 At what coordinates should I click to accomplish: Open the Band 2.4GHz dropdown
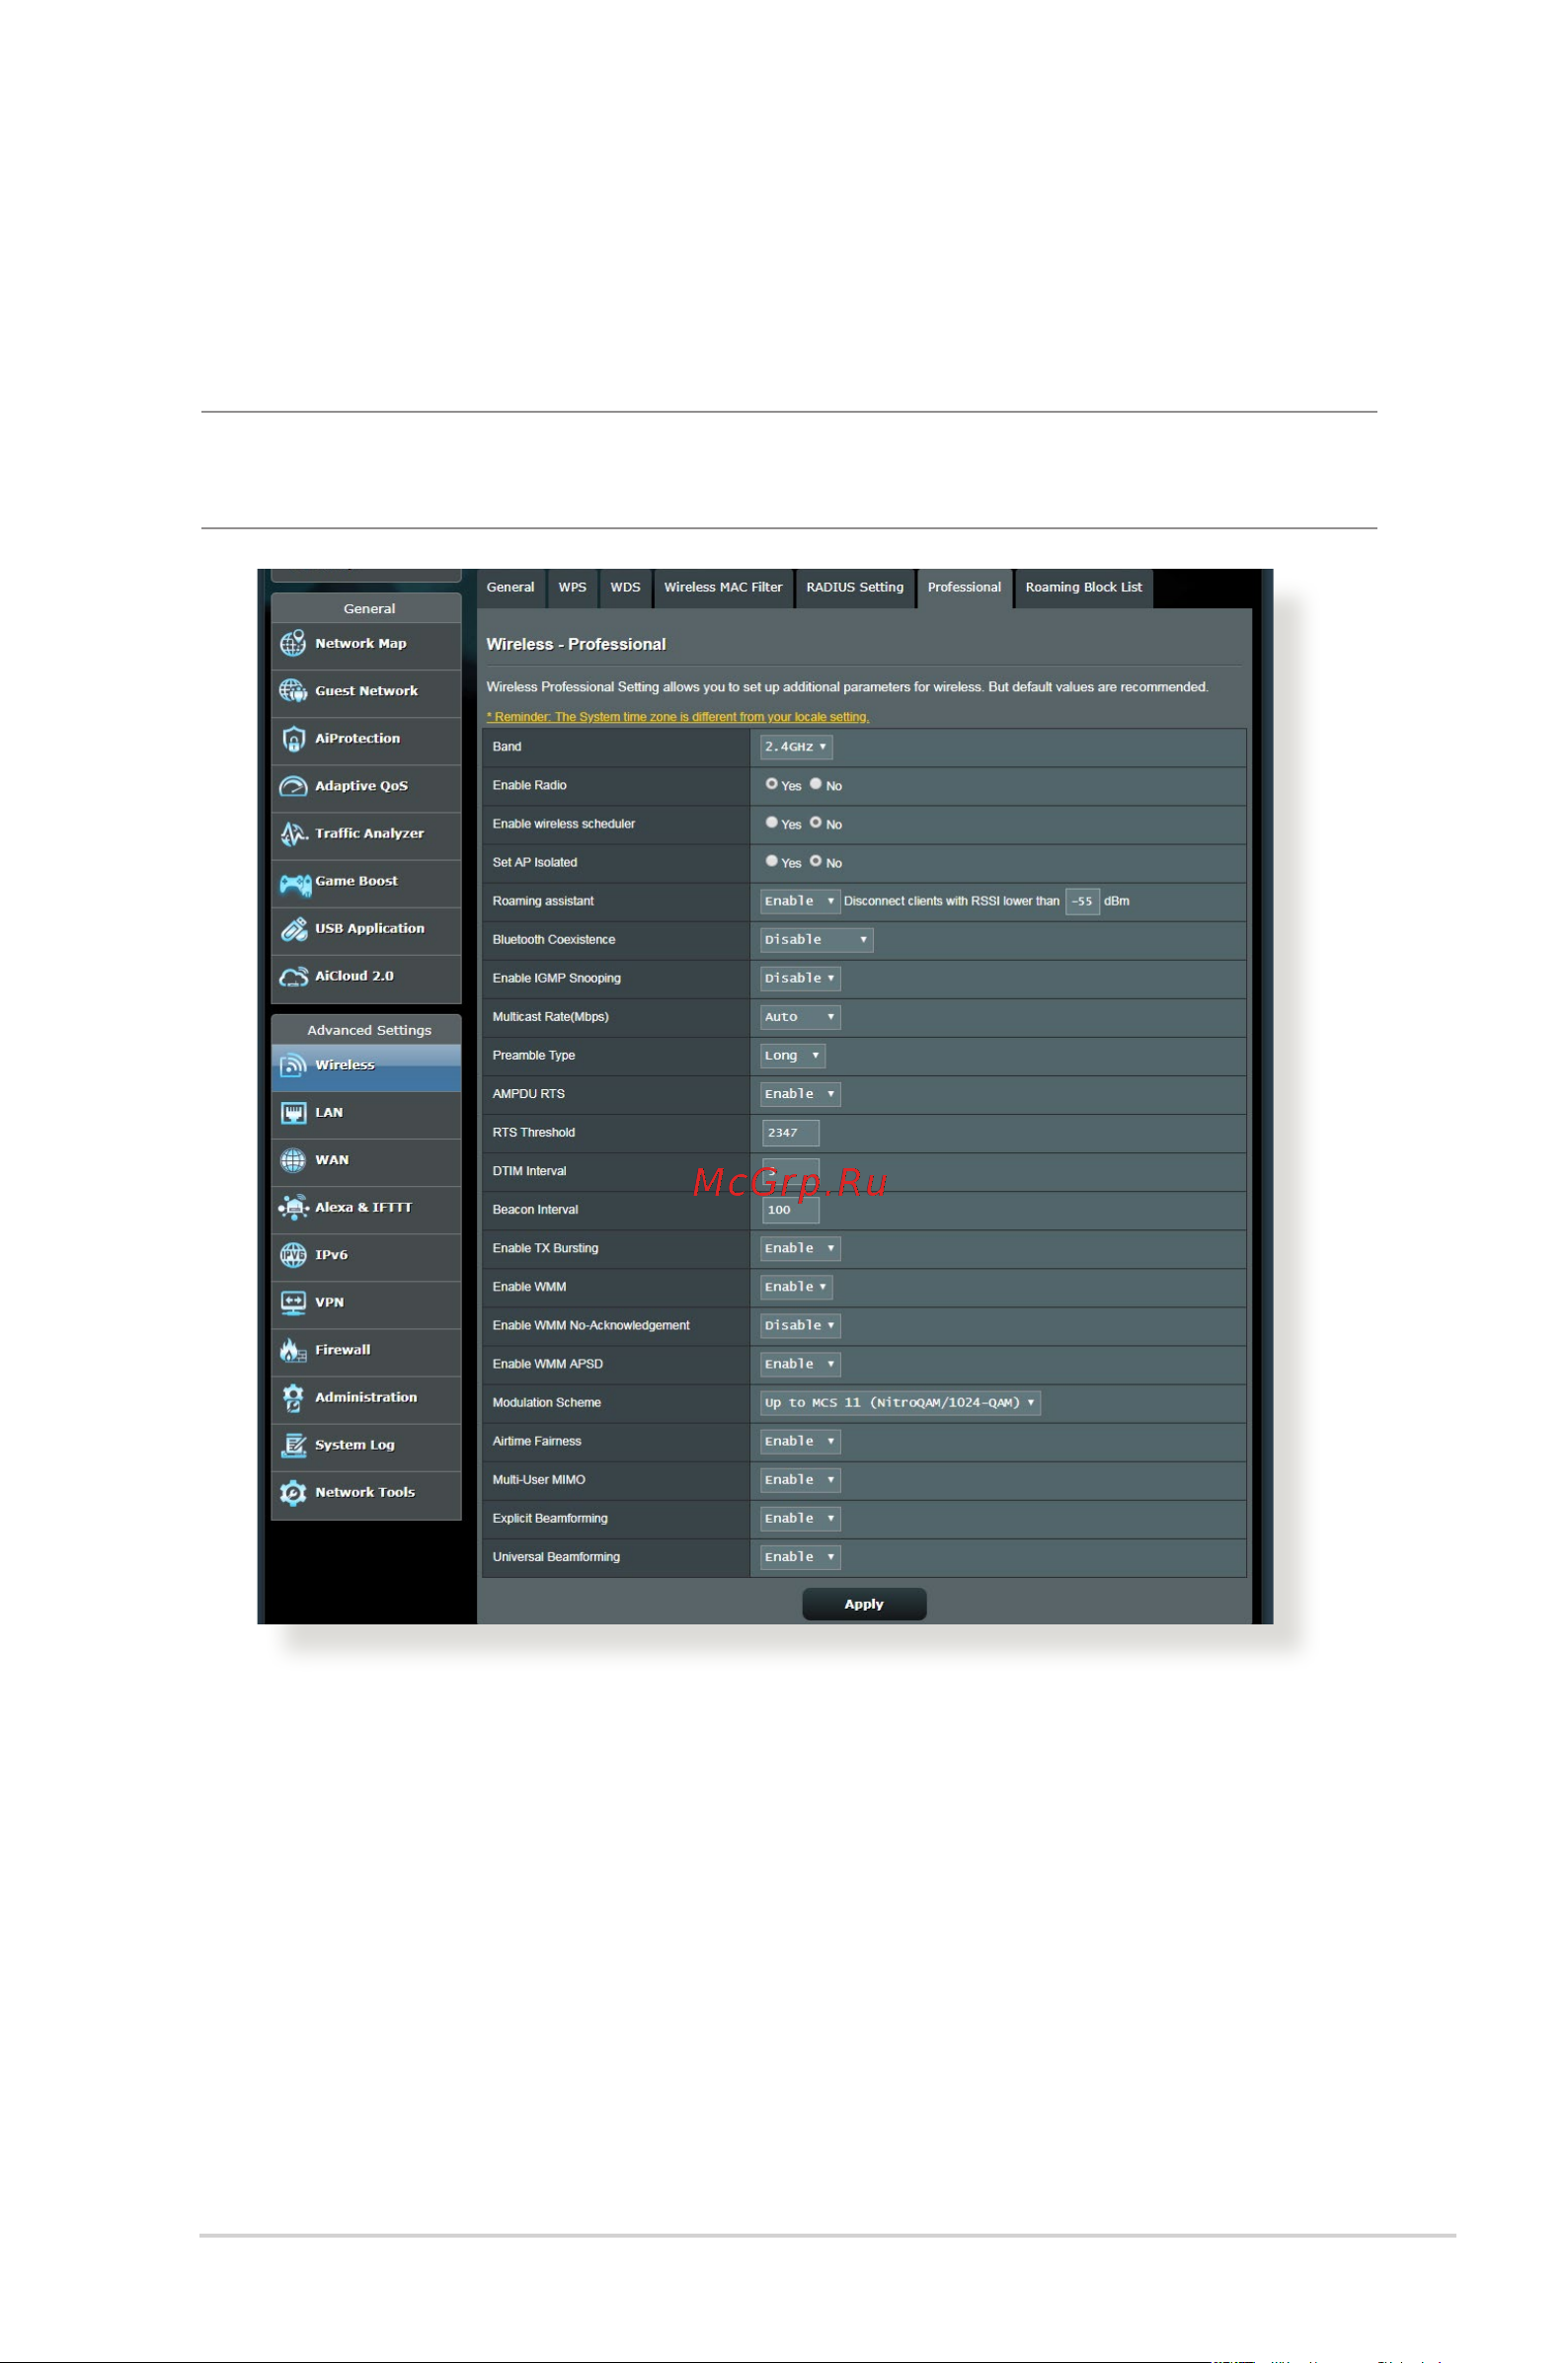796,747
